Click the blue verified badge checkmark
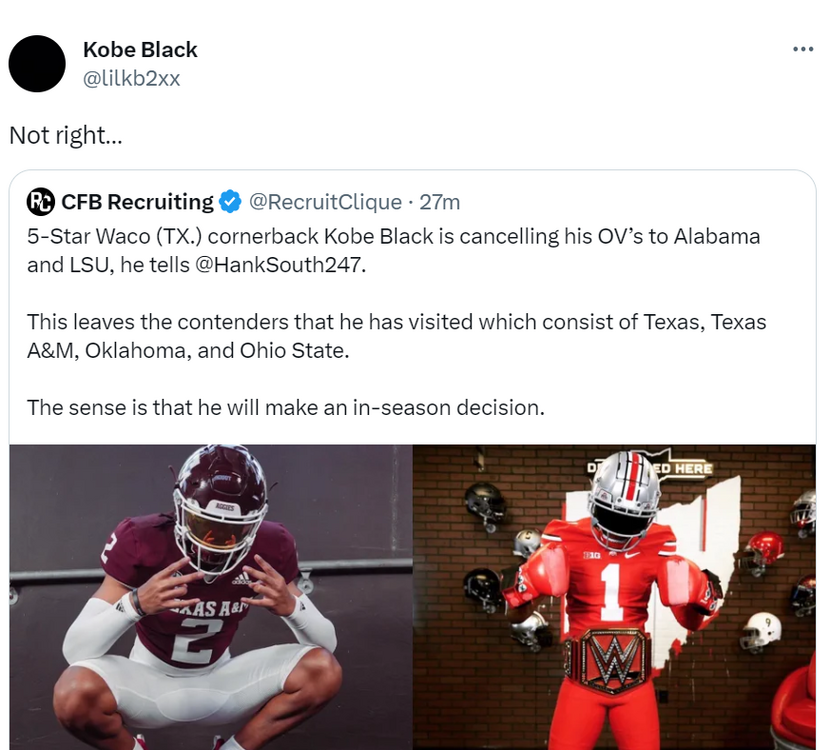 pos(230,202)
